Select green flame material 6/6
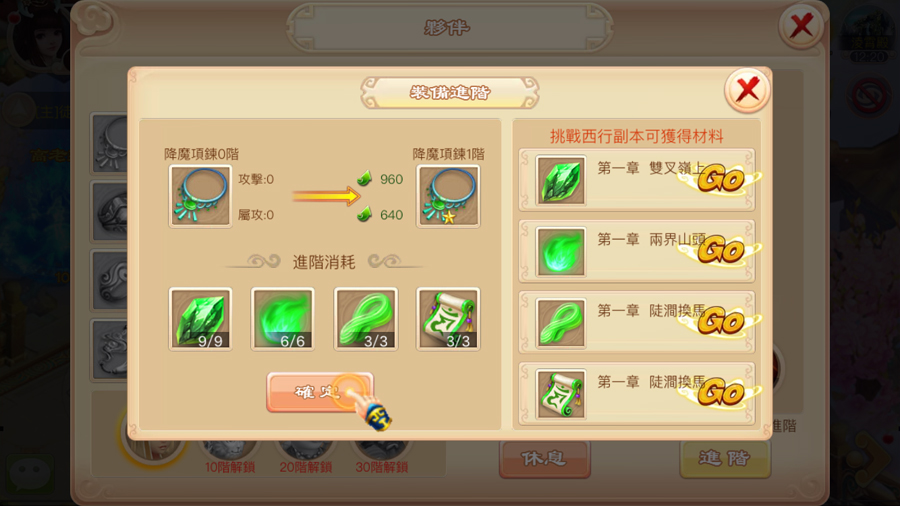Image resolution: width=900 pixels, height=506 pixels. (x=282, y=319)
